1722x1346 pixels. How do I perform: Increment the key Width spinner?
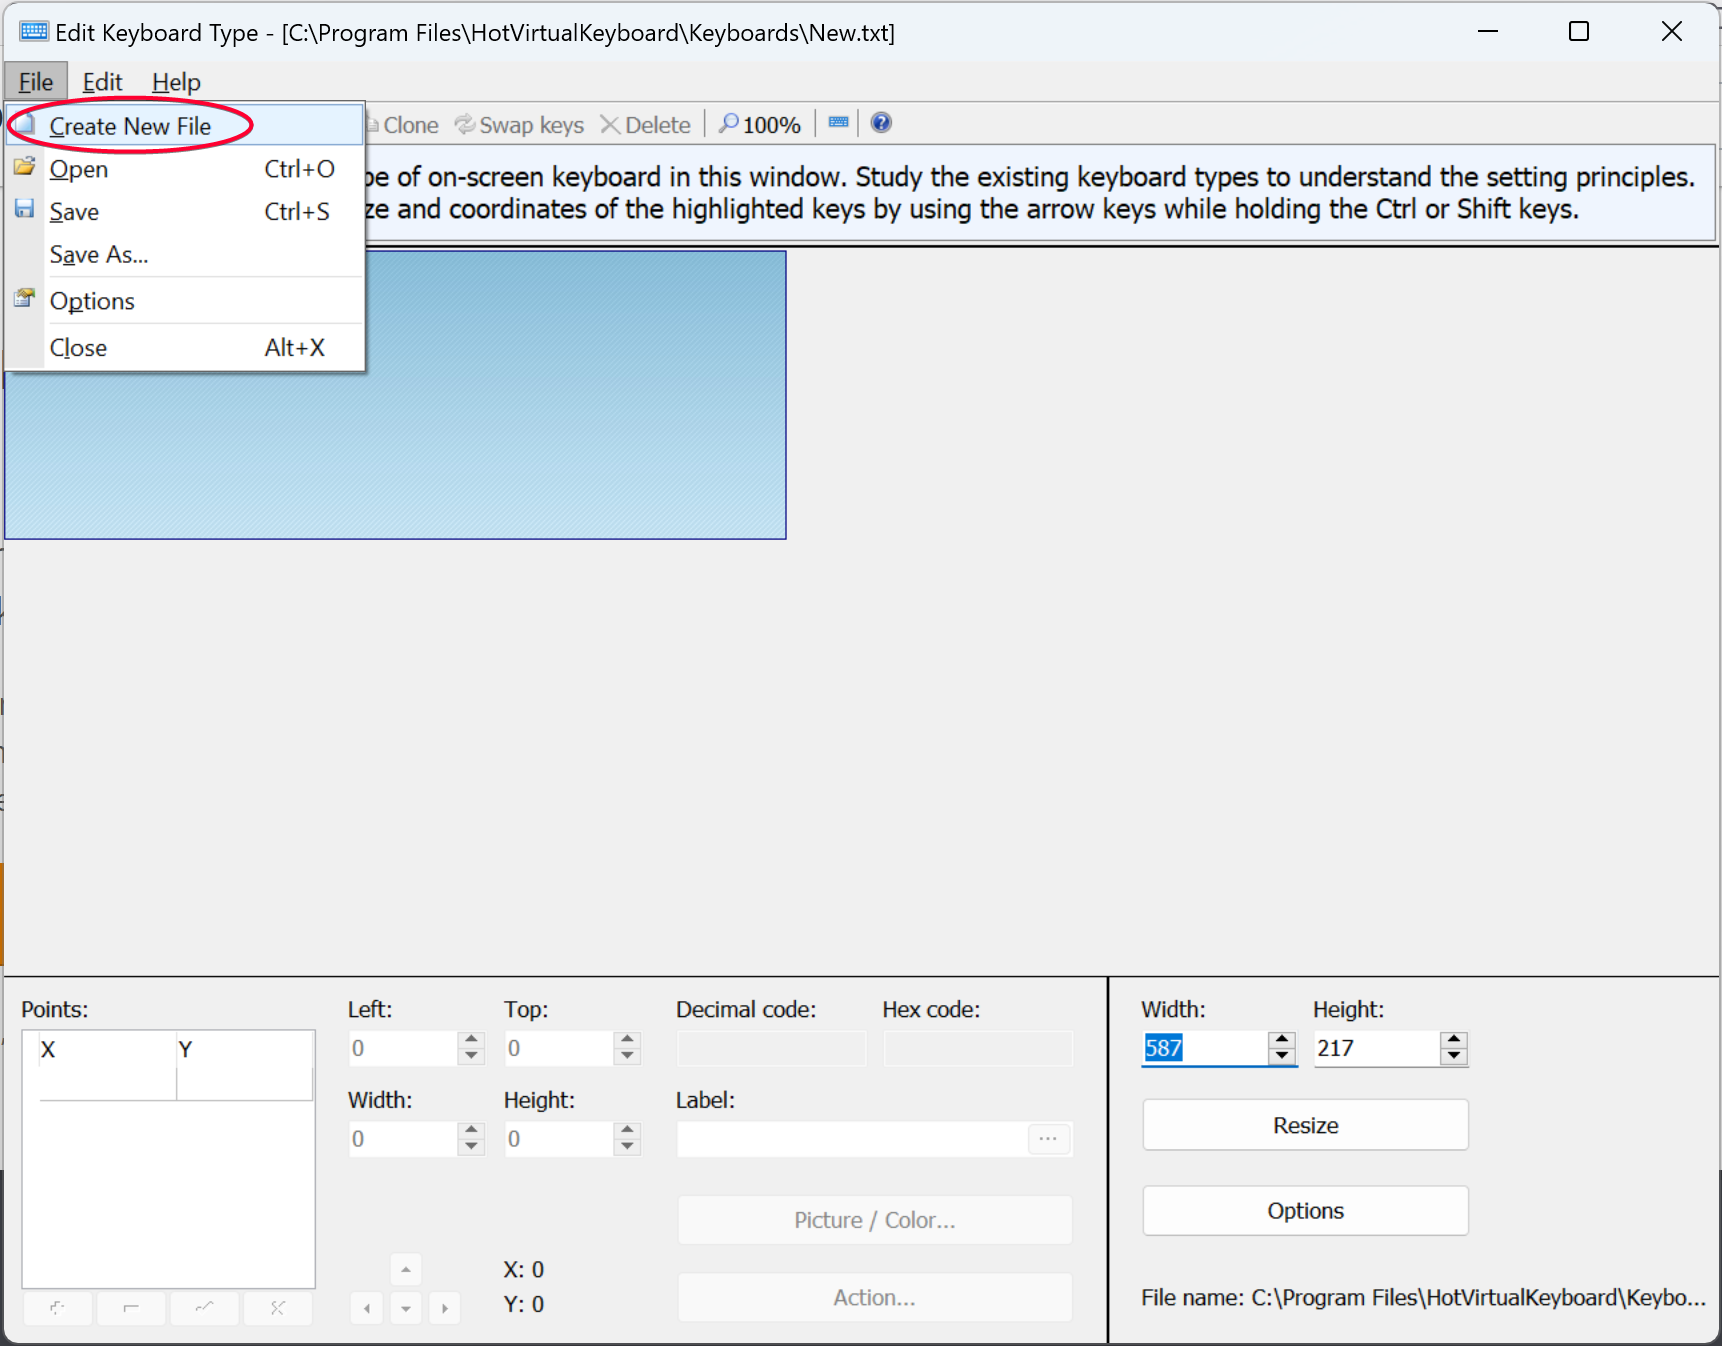click(x=471, y=1131)
